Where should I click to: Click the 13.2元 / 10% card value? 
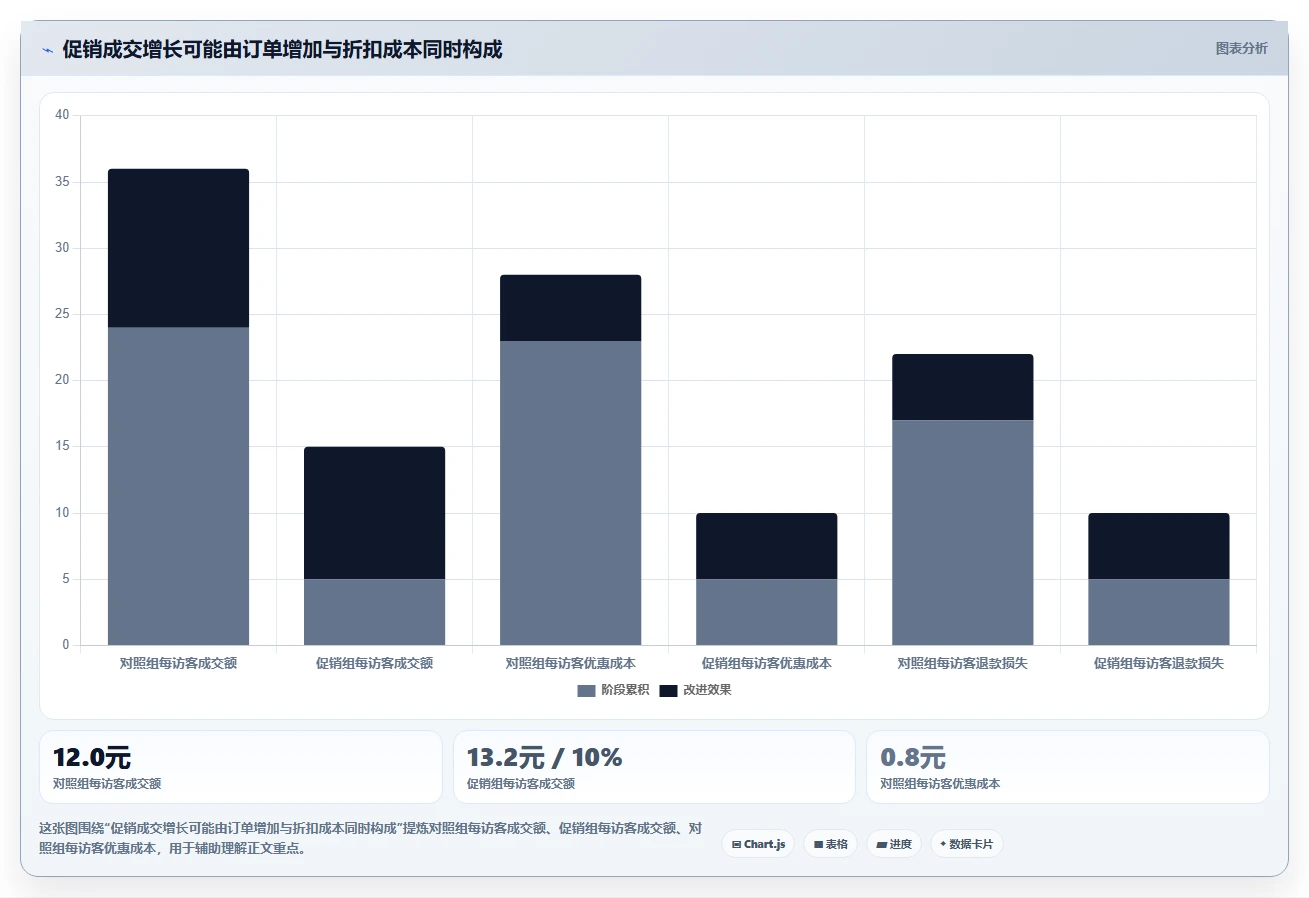pos(544,758)
